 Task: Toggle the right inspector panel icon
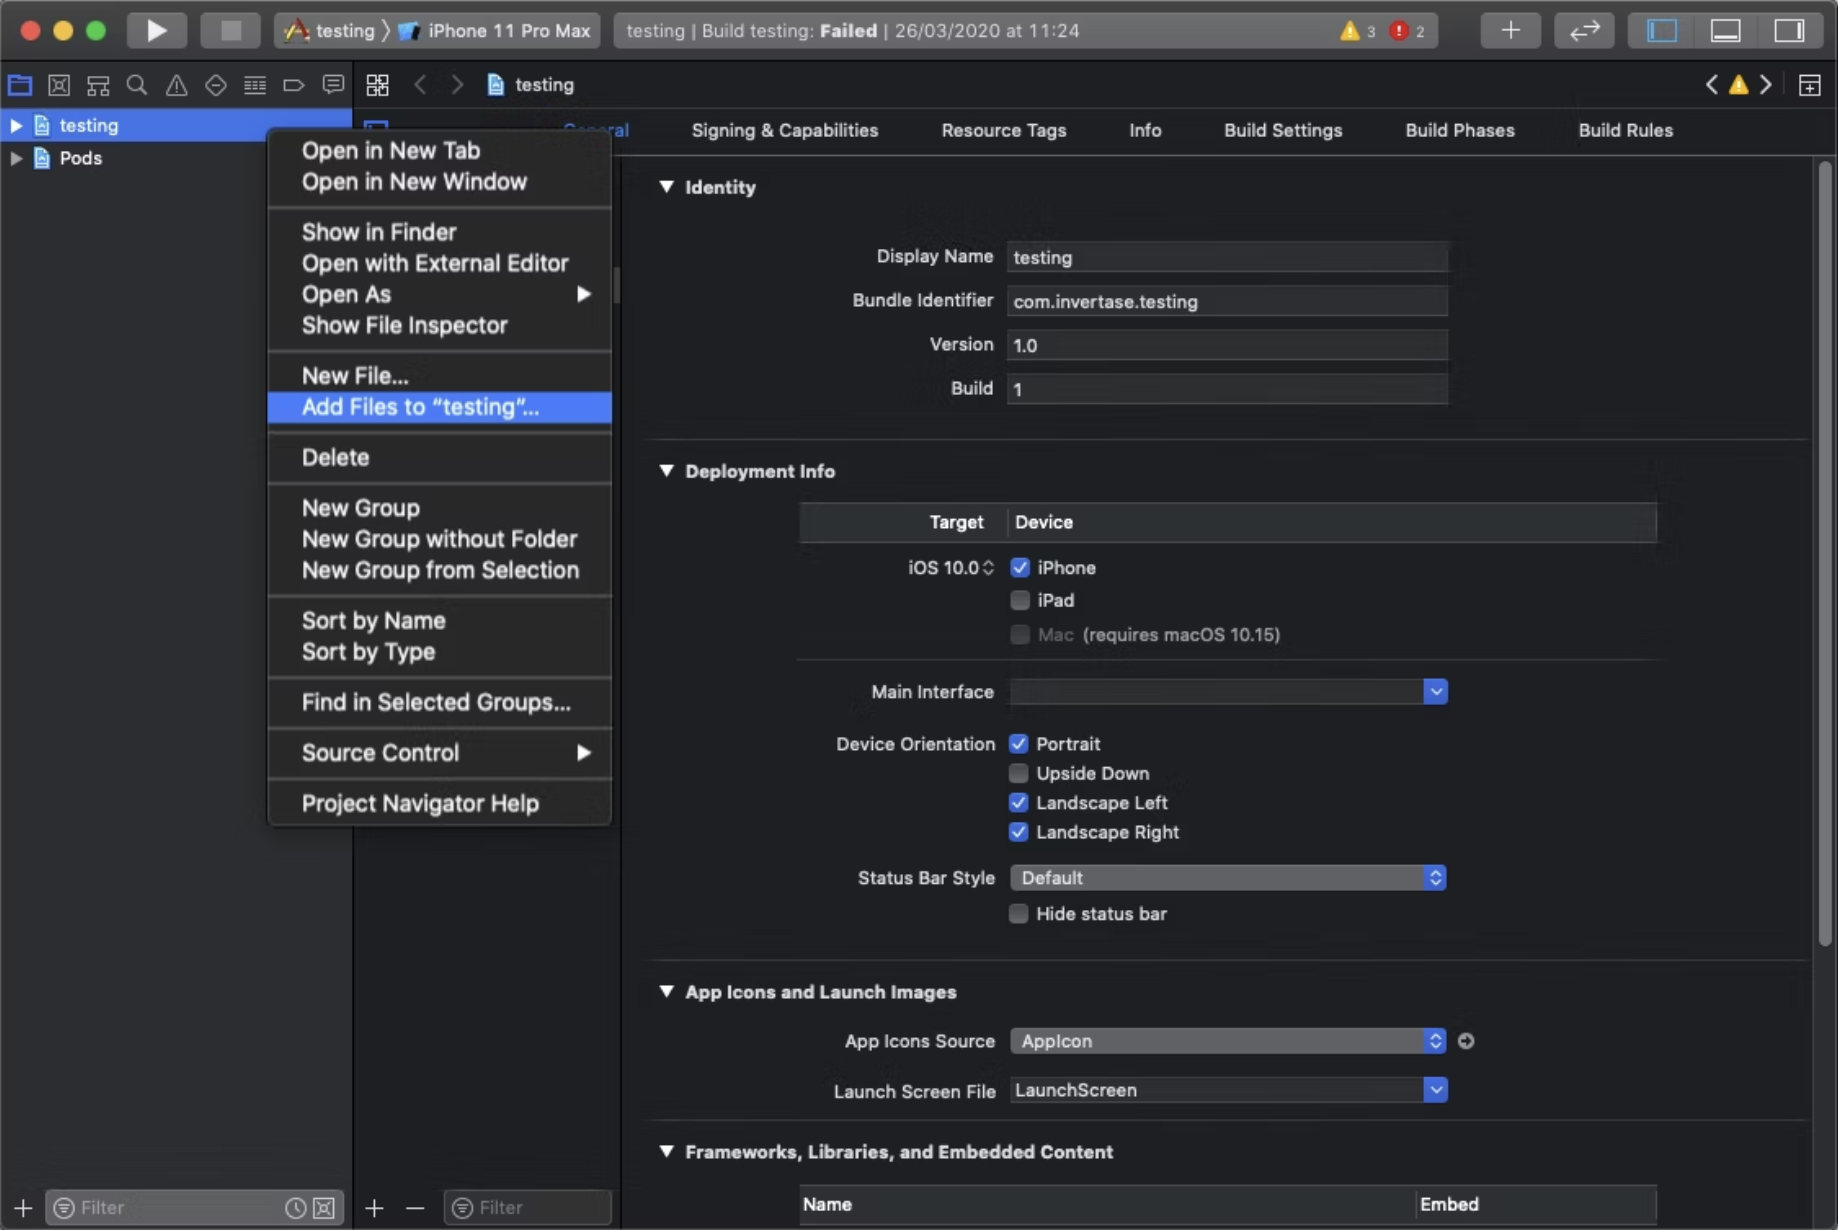1789,30
